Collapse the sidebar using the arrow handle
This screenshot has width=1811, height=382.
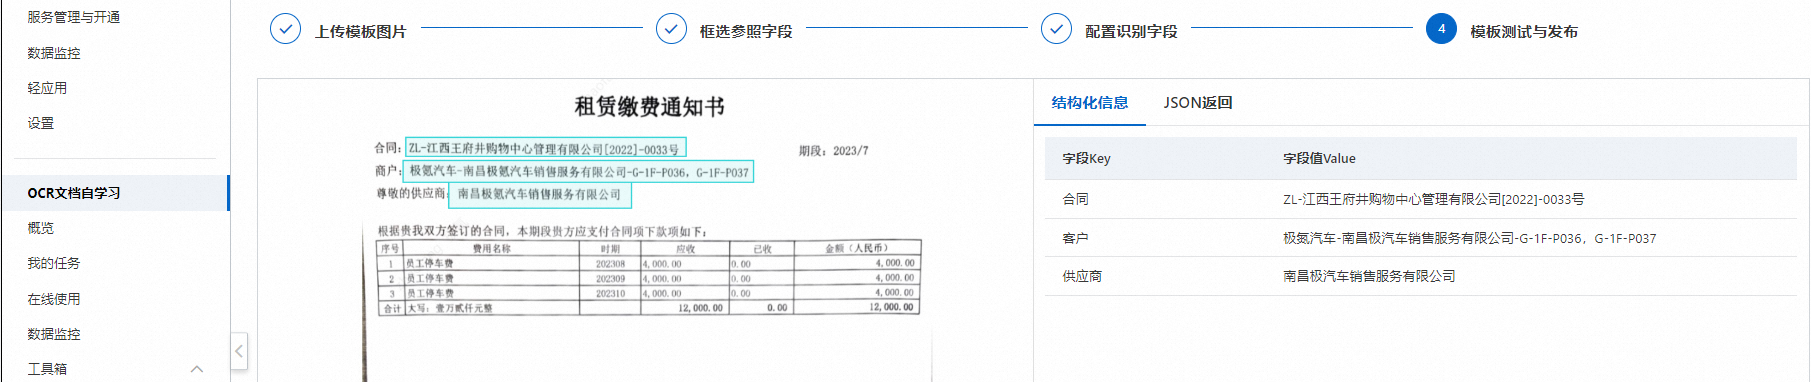coord(239,351)
